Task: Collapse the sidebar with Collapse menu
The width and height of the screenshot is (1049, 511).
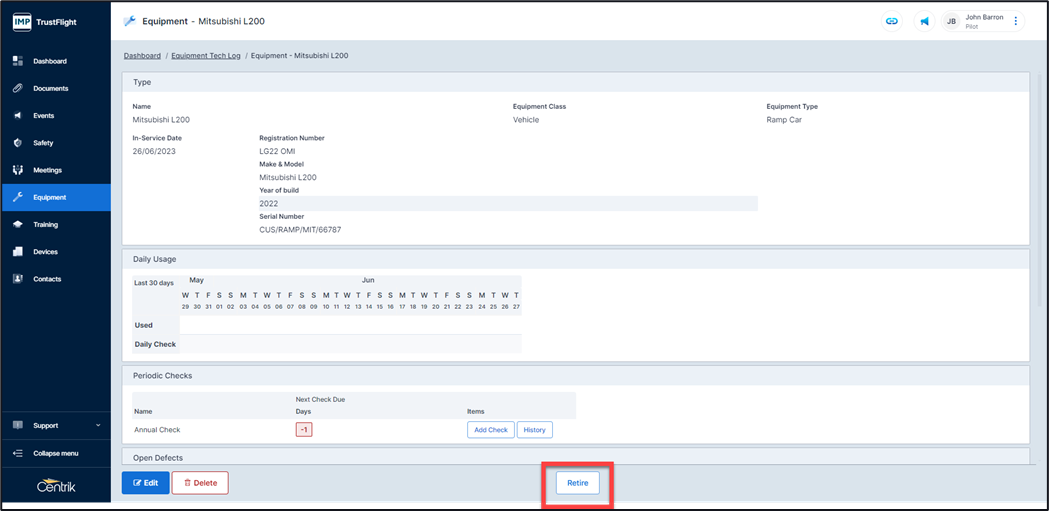Action: click(x=55, y=453)
